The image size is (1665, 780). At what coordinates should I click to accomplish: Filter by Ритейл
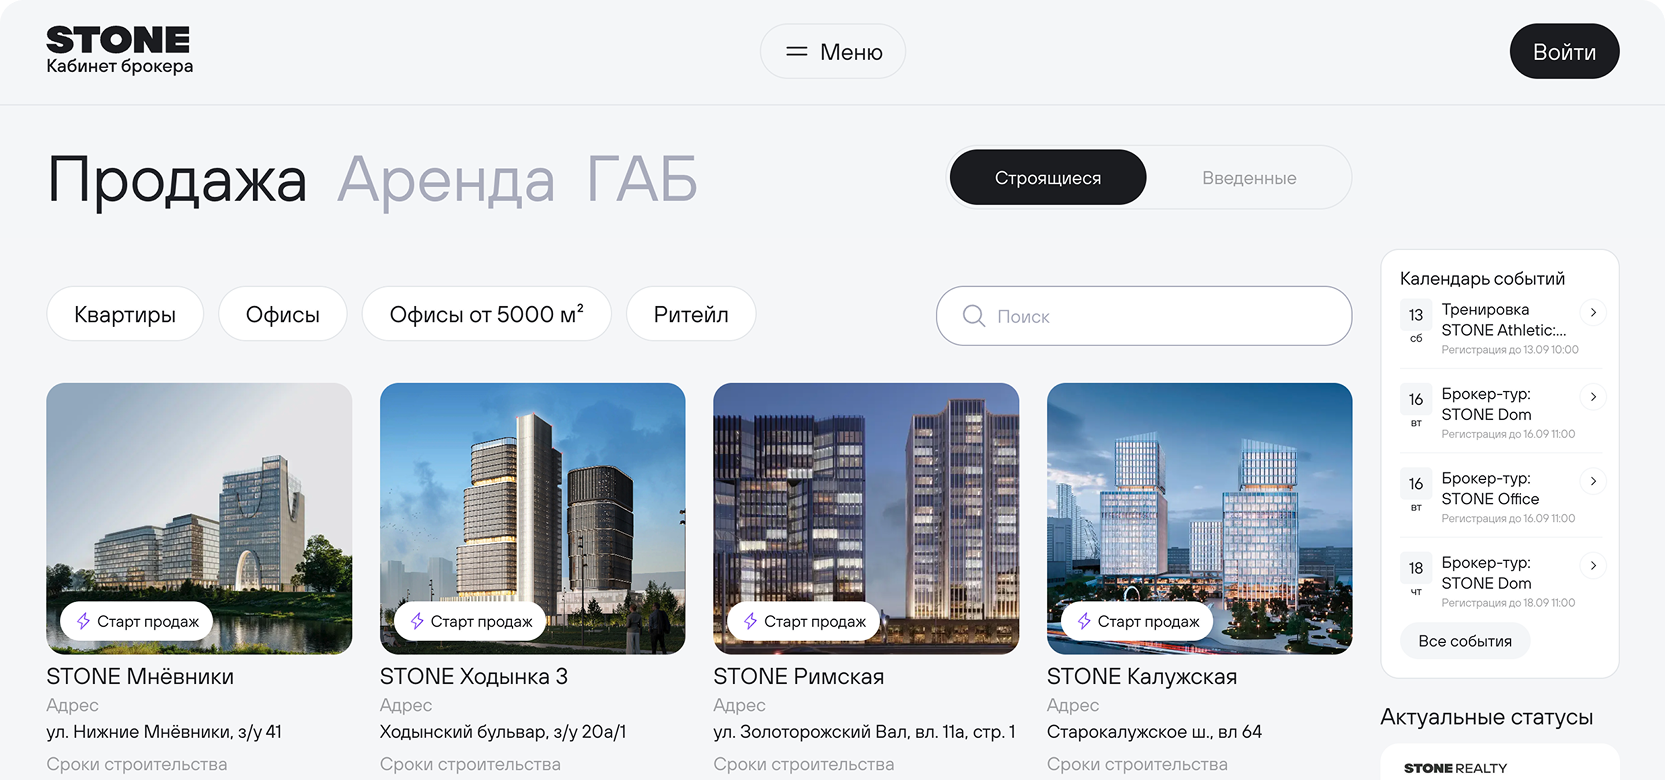point(691,314)
